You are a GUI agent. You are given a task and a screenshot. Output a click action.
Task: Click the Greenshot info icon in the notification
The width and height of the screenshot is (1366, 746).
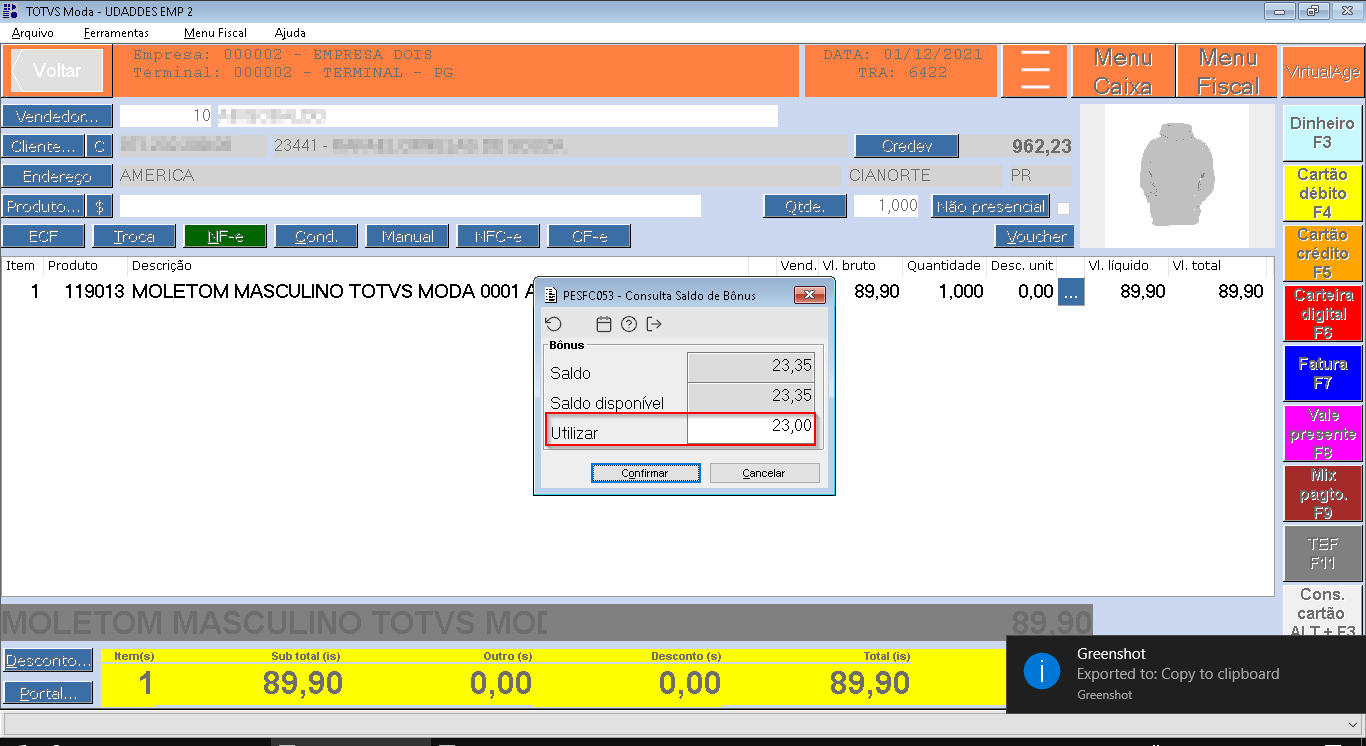point(1041,672)
